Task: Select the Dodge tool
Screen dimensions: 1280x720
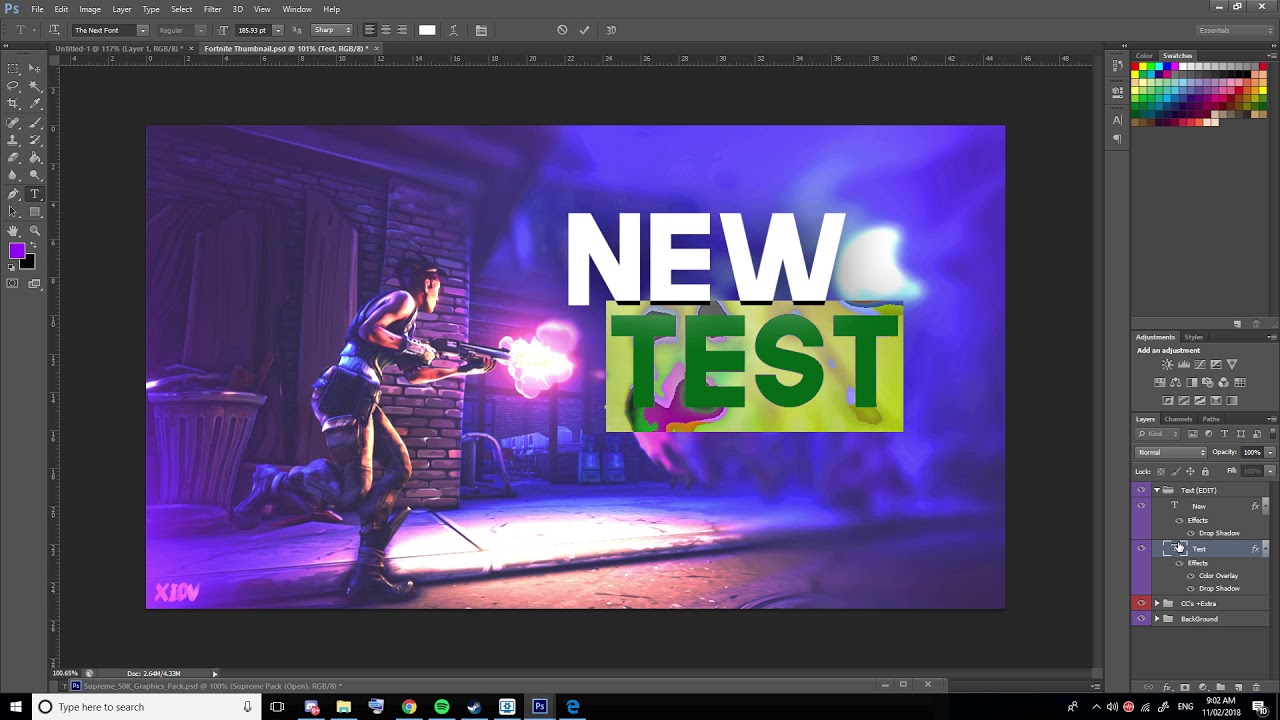Action: (x=35, y=176)
